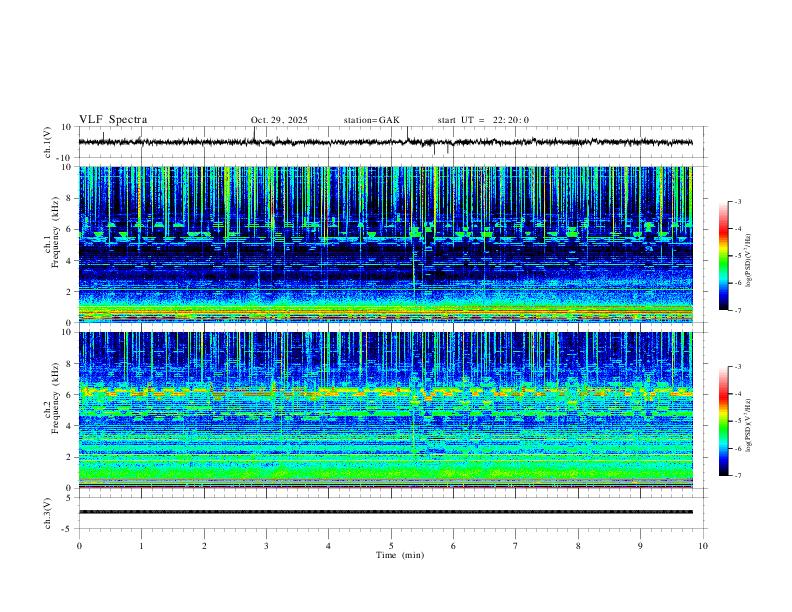Click the time axis tick label "1"
The width and height of the screenshot is (792, 612).
point(141,546)
